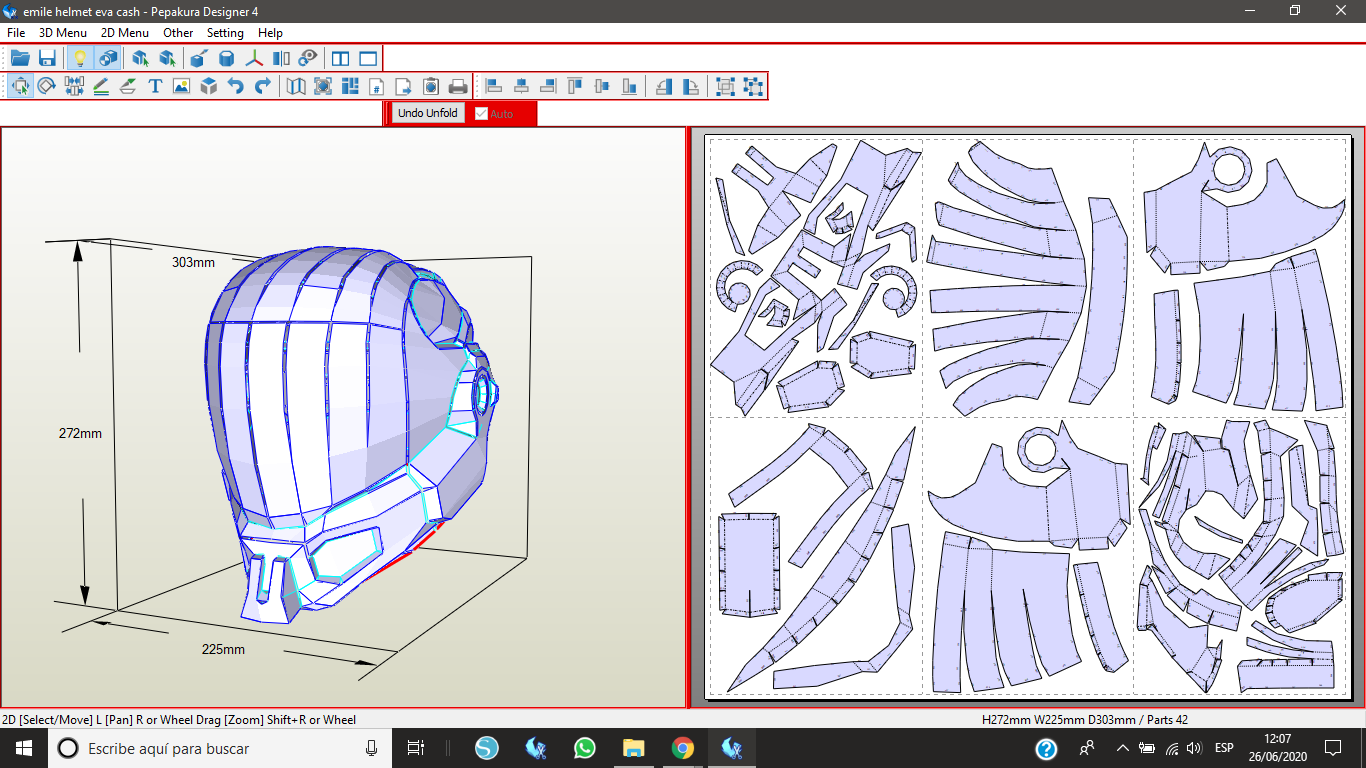
Task: Click the Undo Unfold button
Action: coord(427,113)
